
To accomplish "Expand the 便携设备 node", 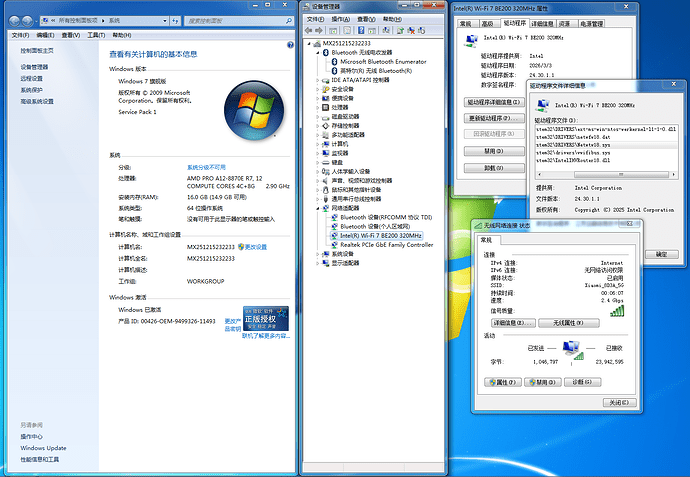I will (318, 99).
